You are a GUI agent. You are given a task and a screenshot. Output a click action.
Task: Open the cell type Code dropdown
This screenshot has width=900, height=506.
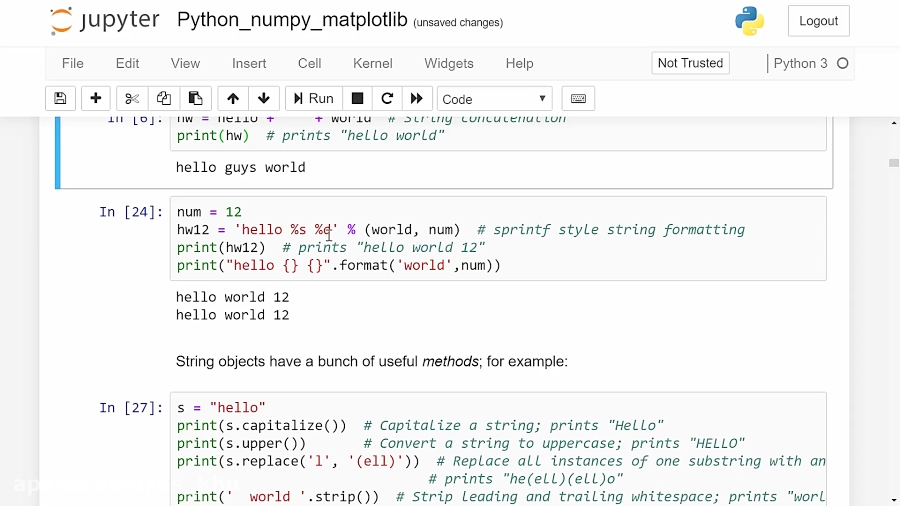point(495,98)
